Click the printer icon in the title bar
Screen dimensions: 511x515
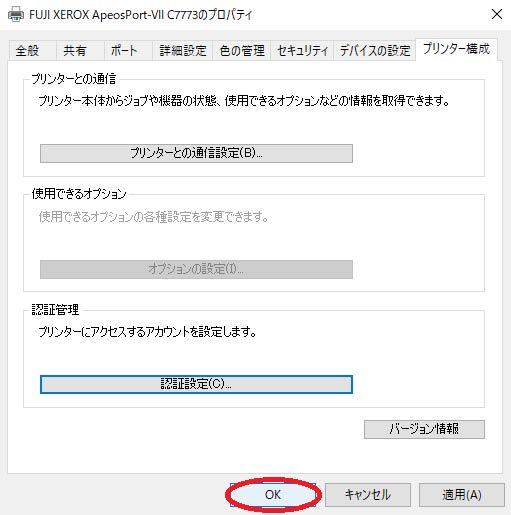16,14
